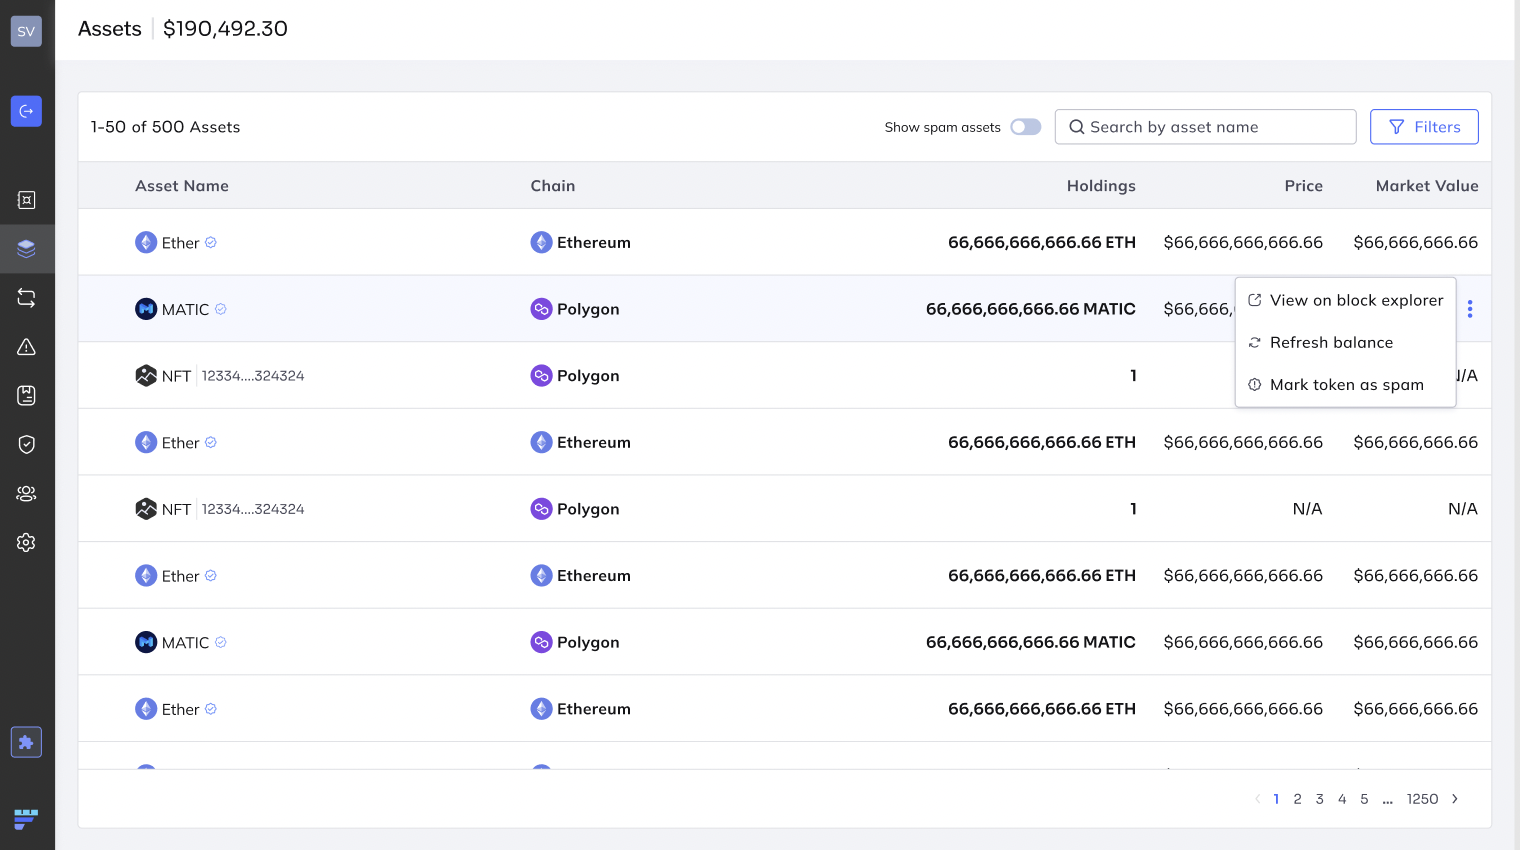Open the vault box sidebar icon

(27, 200)
